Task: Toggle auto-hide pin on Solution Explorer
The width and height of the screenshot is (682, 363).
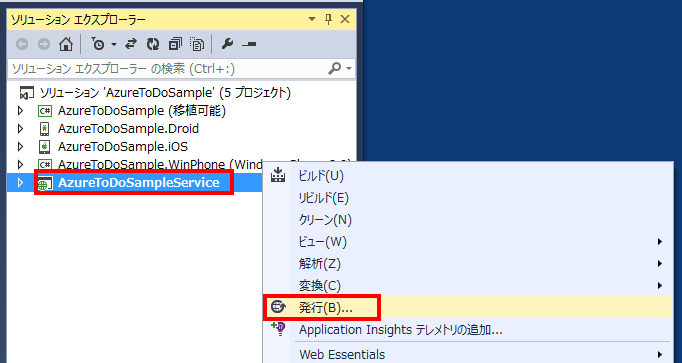Action: click(x=328, y=19)
